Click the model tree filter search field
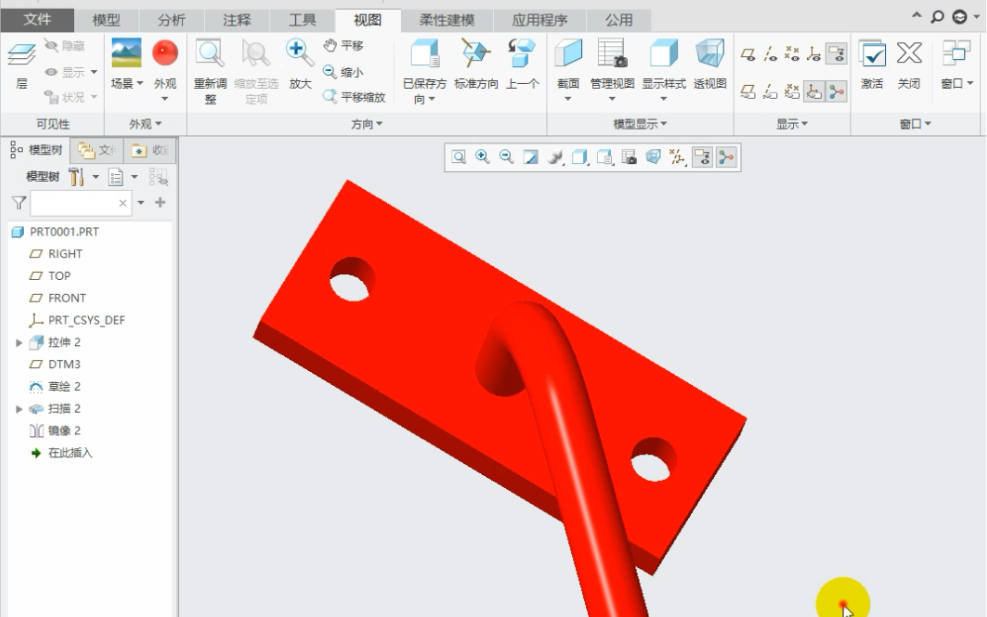The width and height of the screenshot is (987, 617). click(x=75, y=203)
